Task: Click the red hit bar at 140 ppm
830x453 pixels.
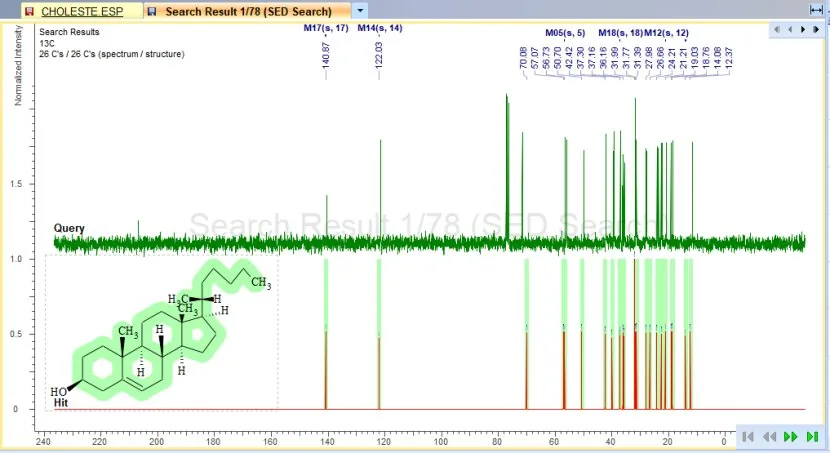Action: pyautogui.click(x=326, y=370)
